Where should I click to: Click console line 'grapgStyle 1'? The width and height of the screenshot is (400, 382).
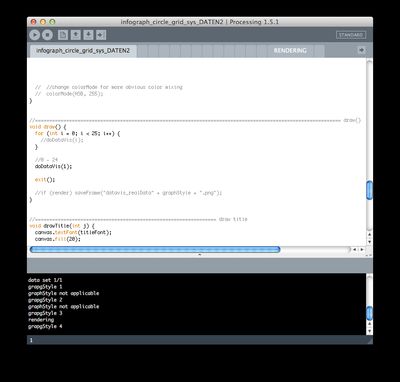(x=45, y=287)
